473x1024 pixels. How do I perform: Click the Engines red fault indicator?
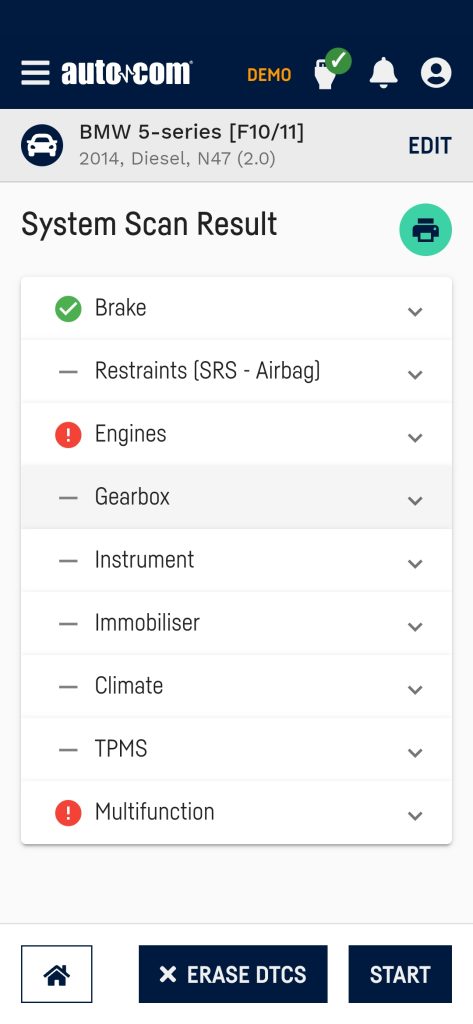click(x=68, y=435)
